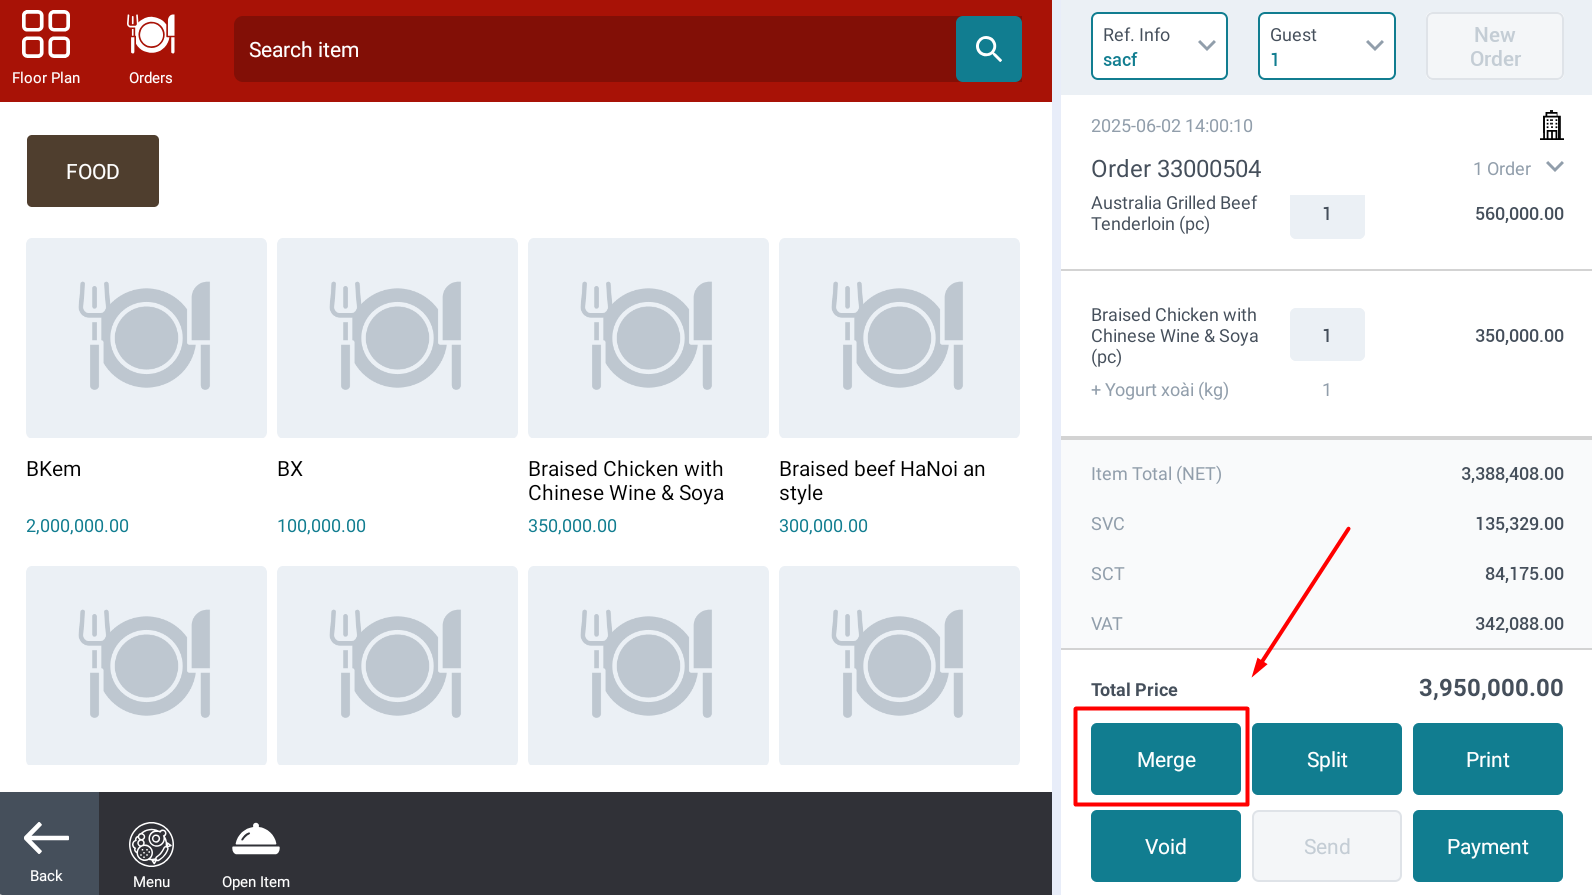The width and height of the screenshot is (1592, 895).
Task: Click the building icon beside order date
Action: 1551,126
